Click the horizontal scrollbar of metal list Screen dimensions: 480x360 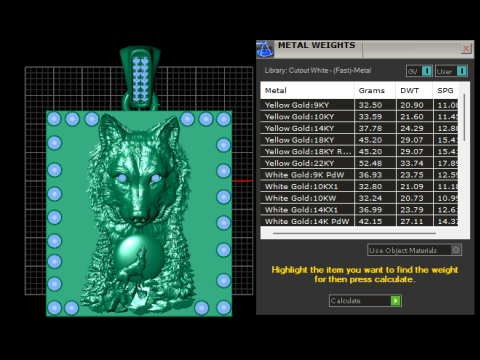tap(354, 233)
